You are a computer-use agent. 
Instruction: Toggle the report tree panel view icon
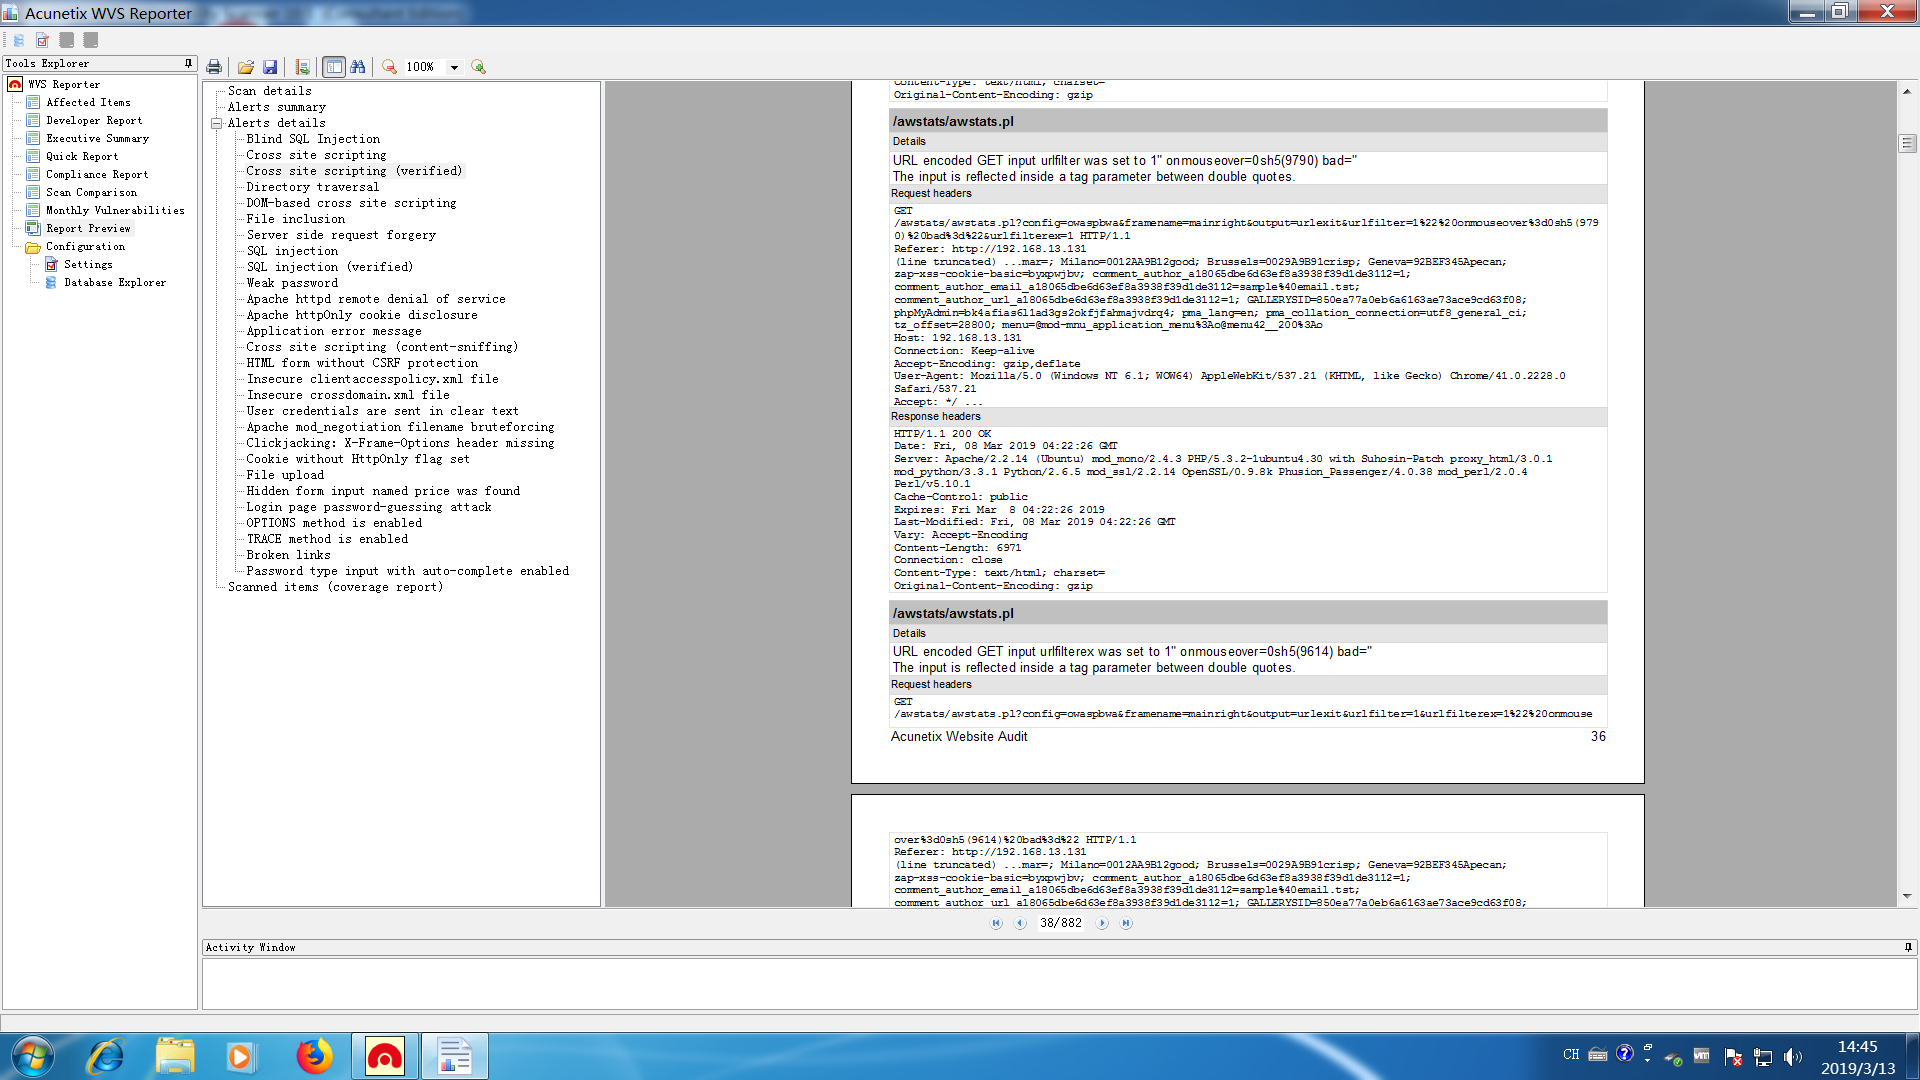tap(334, 67)
